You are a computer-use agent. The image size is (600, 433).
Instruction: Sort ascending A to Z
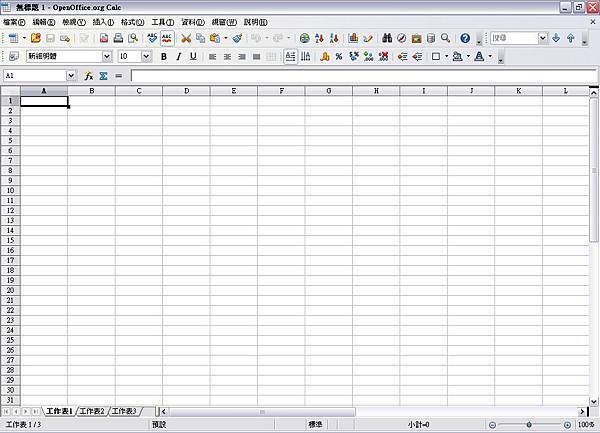pos(319,38)
